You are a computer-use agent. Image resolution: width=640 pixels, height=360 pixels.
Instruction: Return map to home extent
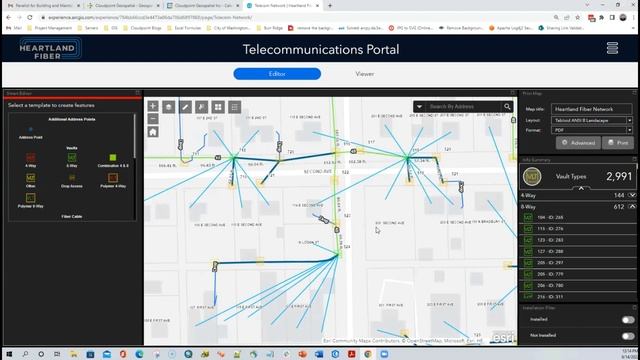click(x=153, y=132)
